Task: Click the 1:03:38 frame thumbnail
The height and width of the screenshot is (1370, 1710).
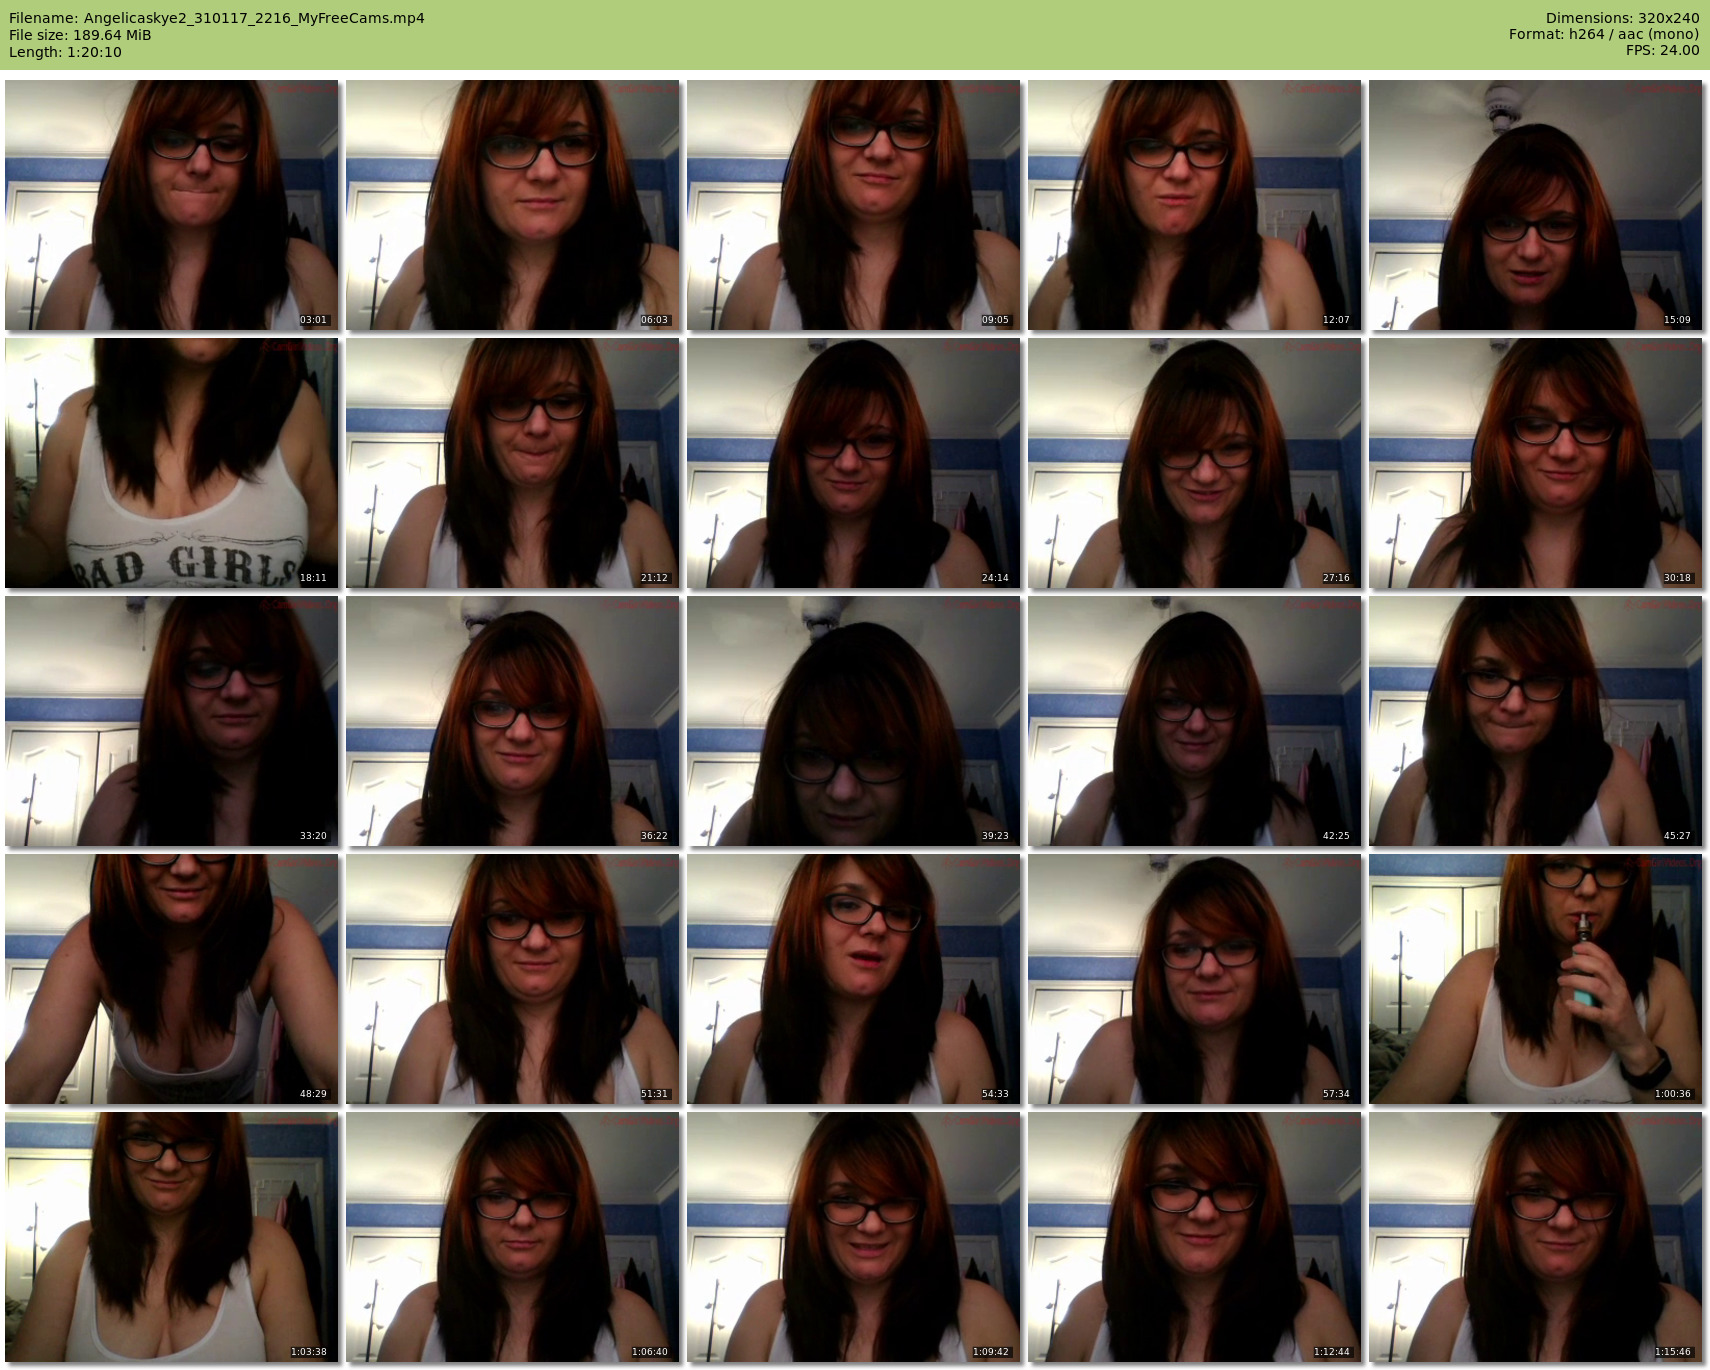Action: pos(172,1237)
